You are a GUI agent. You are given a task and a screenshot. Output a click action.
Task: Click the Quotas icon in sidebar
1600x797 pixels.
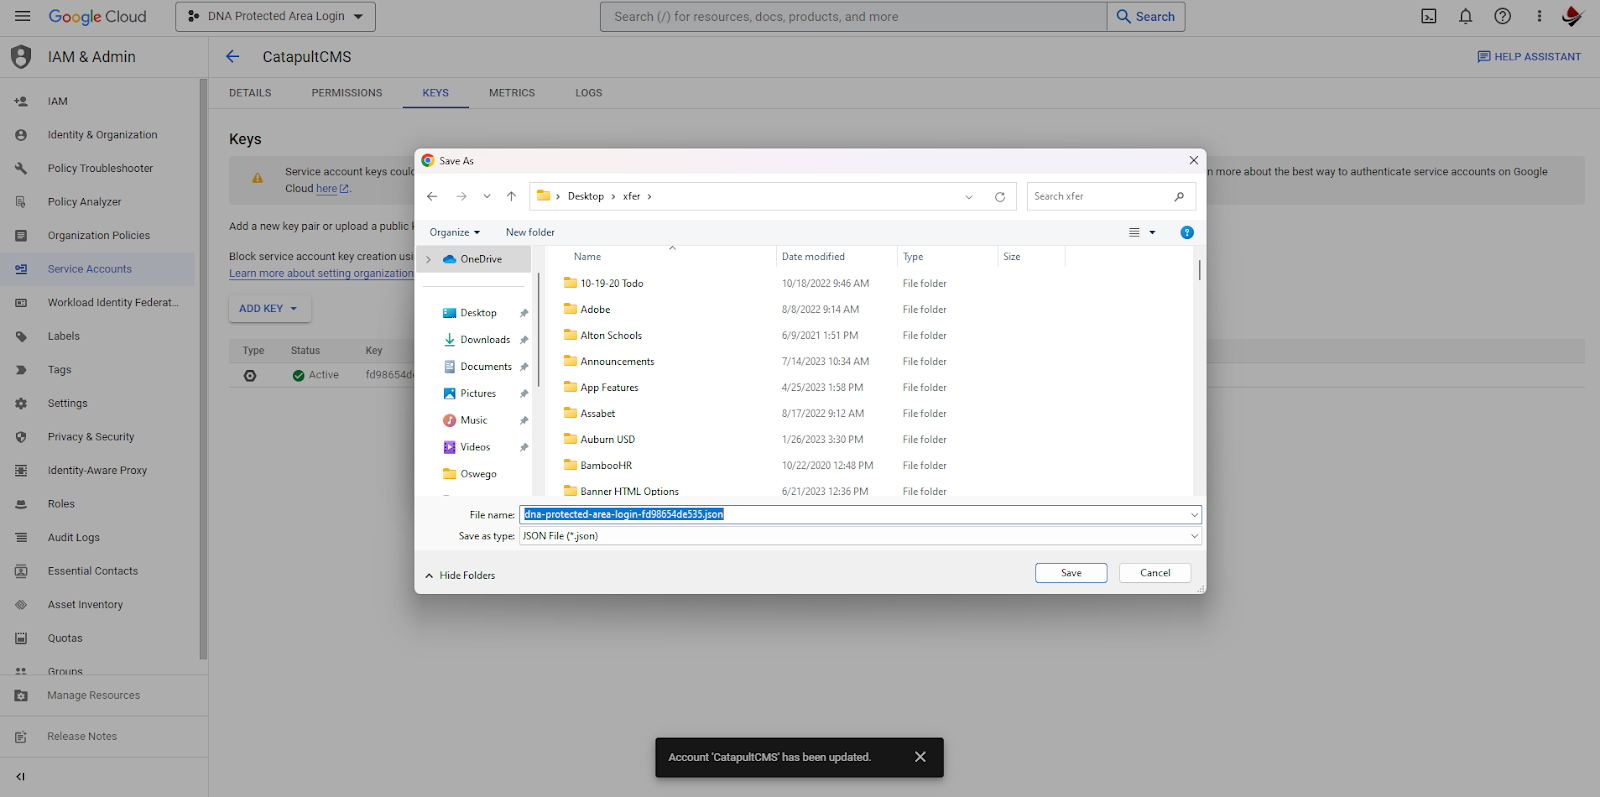pos(21,638)
